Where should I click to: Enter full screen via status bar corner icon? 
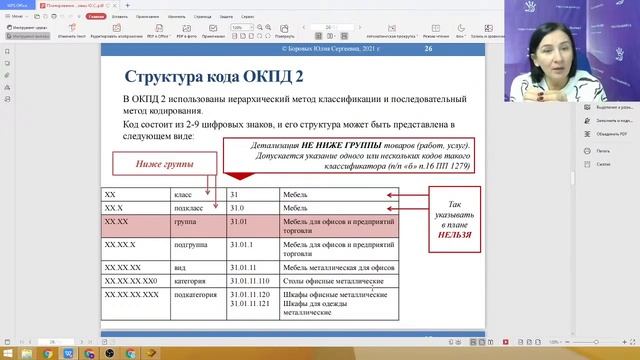[x=633, y=342]
